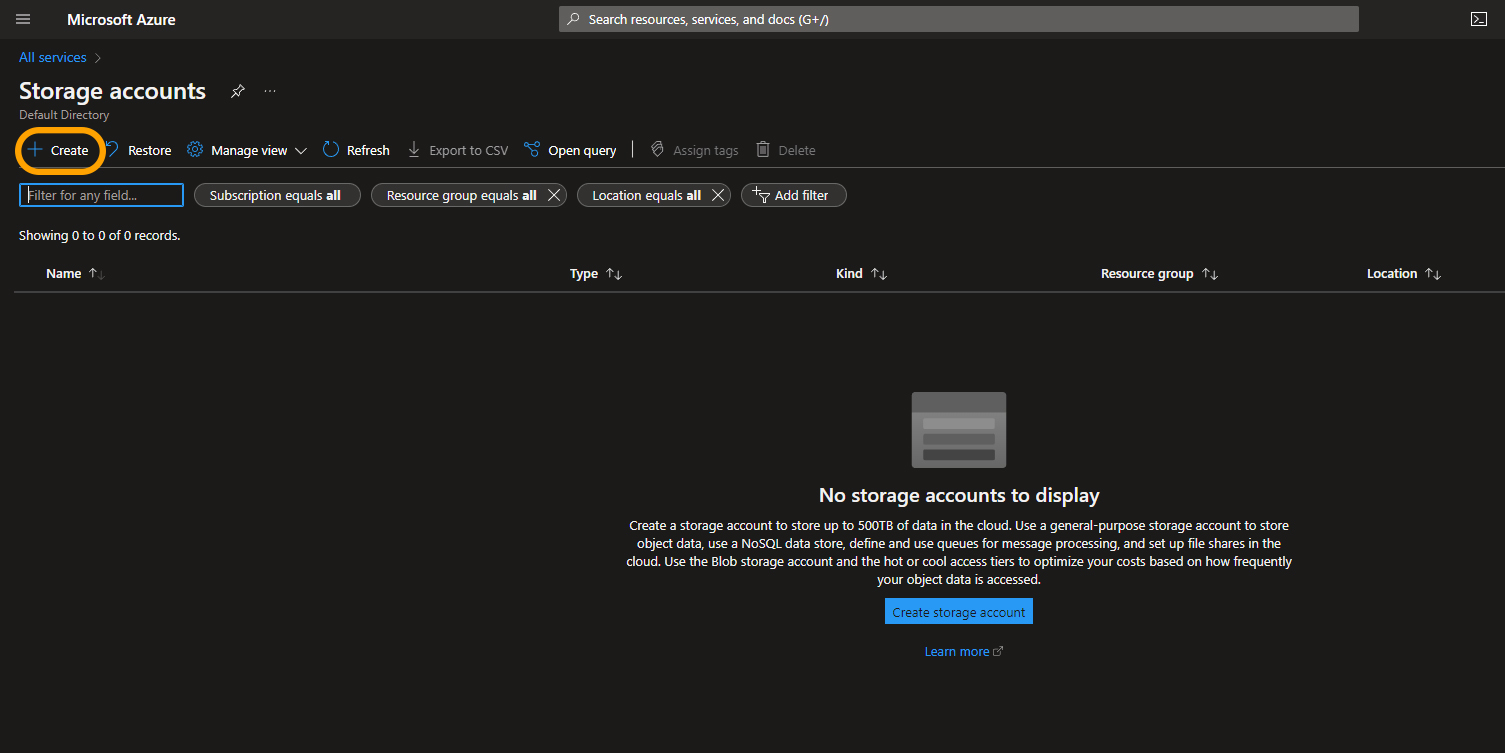Sort by the Type column
Viewport: 1505px width, 753px height.
(584, 273)
